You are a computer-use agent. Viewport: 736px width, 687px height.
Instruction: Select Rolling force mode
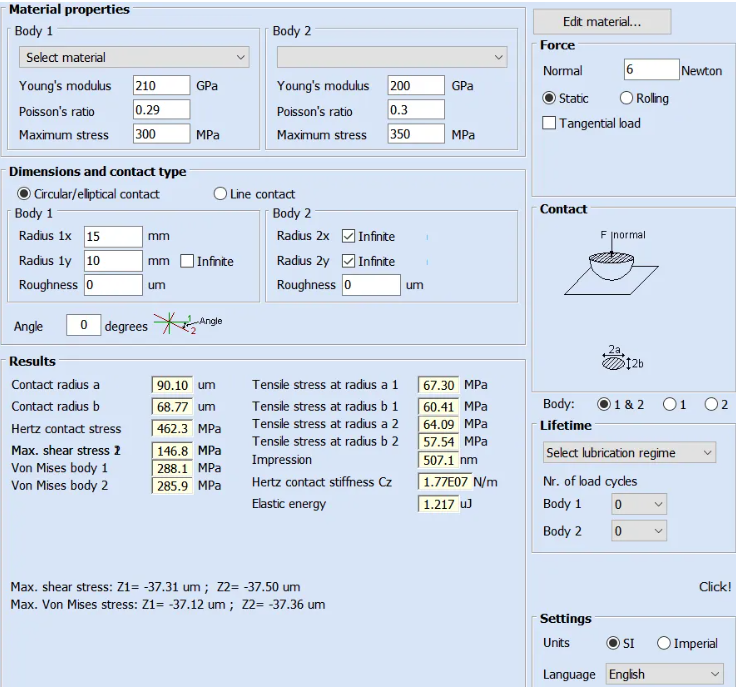tap(644, 98)
